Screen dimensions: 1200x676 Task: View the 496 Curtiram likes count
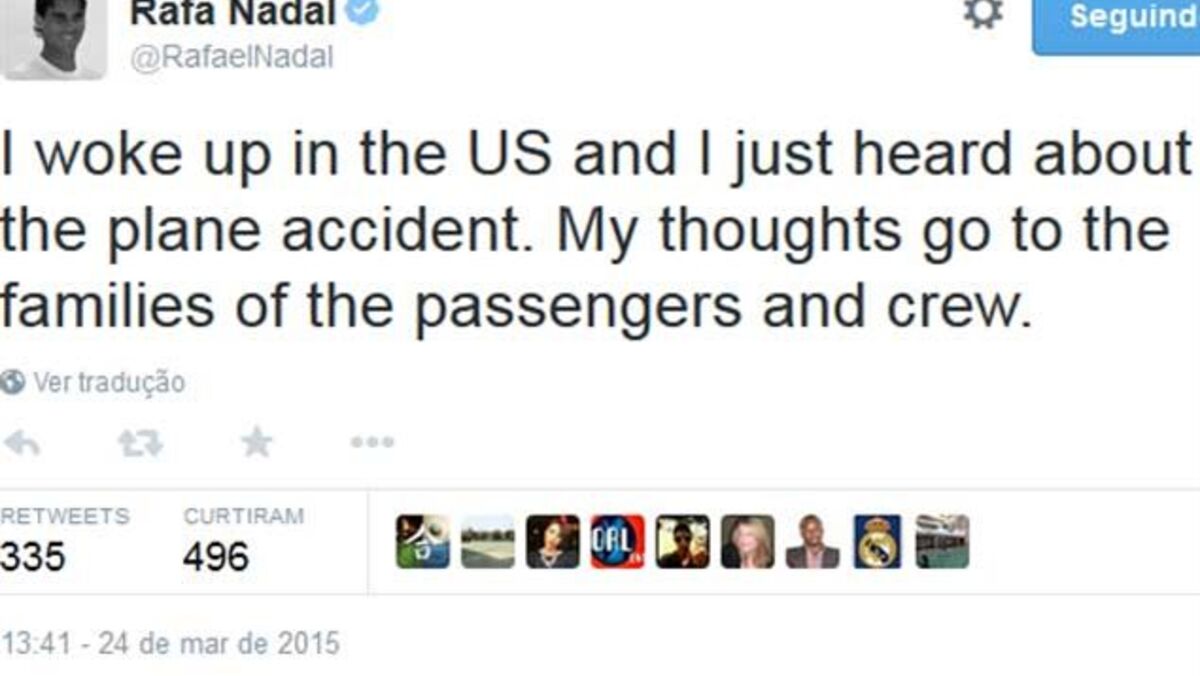pyautogui.click(x=215, y=557)
